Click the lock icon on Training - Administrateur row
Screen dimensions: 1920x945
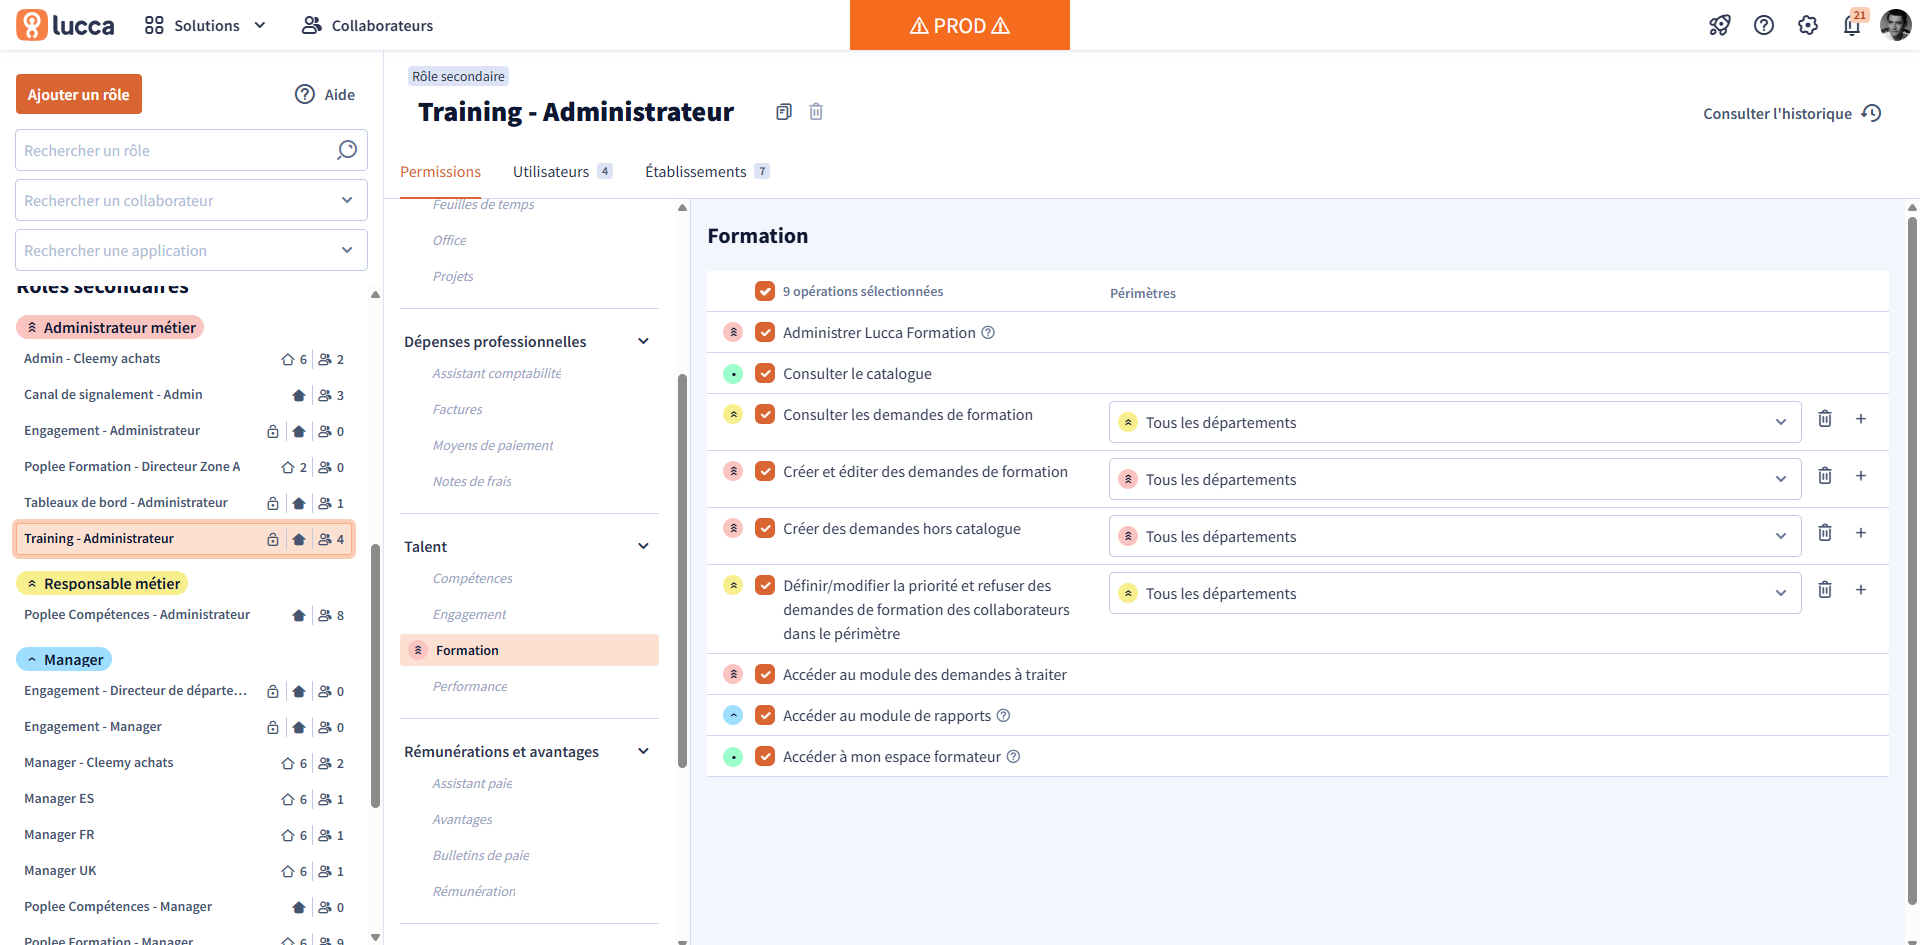[273, 539]
